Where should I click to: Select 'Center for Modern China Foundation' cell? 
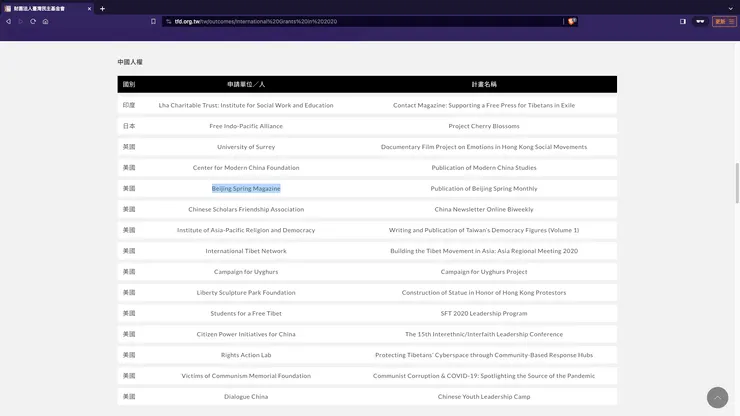[246, 168]
